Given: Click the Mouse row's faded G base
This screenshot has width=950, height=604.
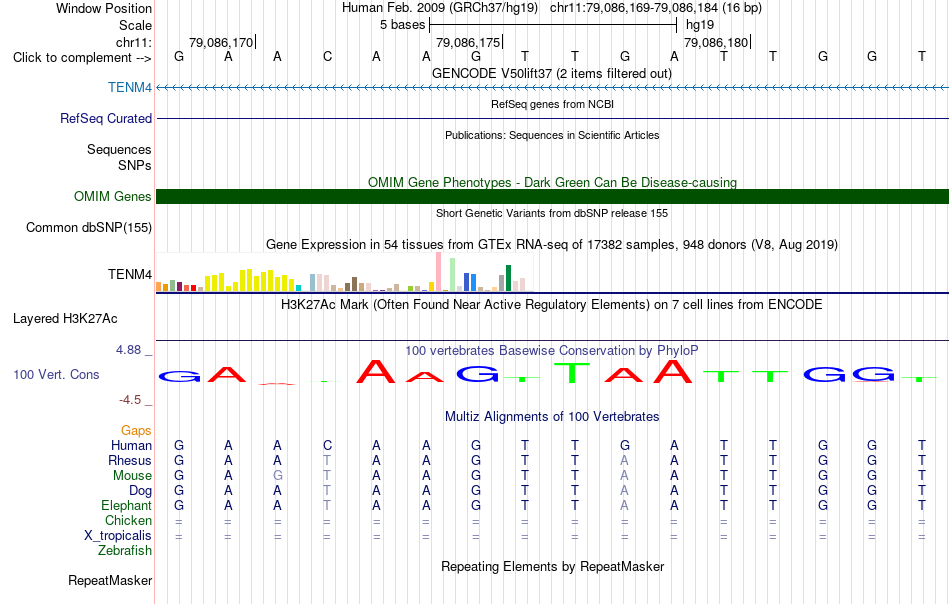Looking at the screenshot, I should click(x=277, y=476).
